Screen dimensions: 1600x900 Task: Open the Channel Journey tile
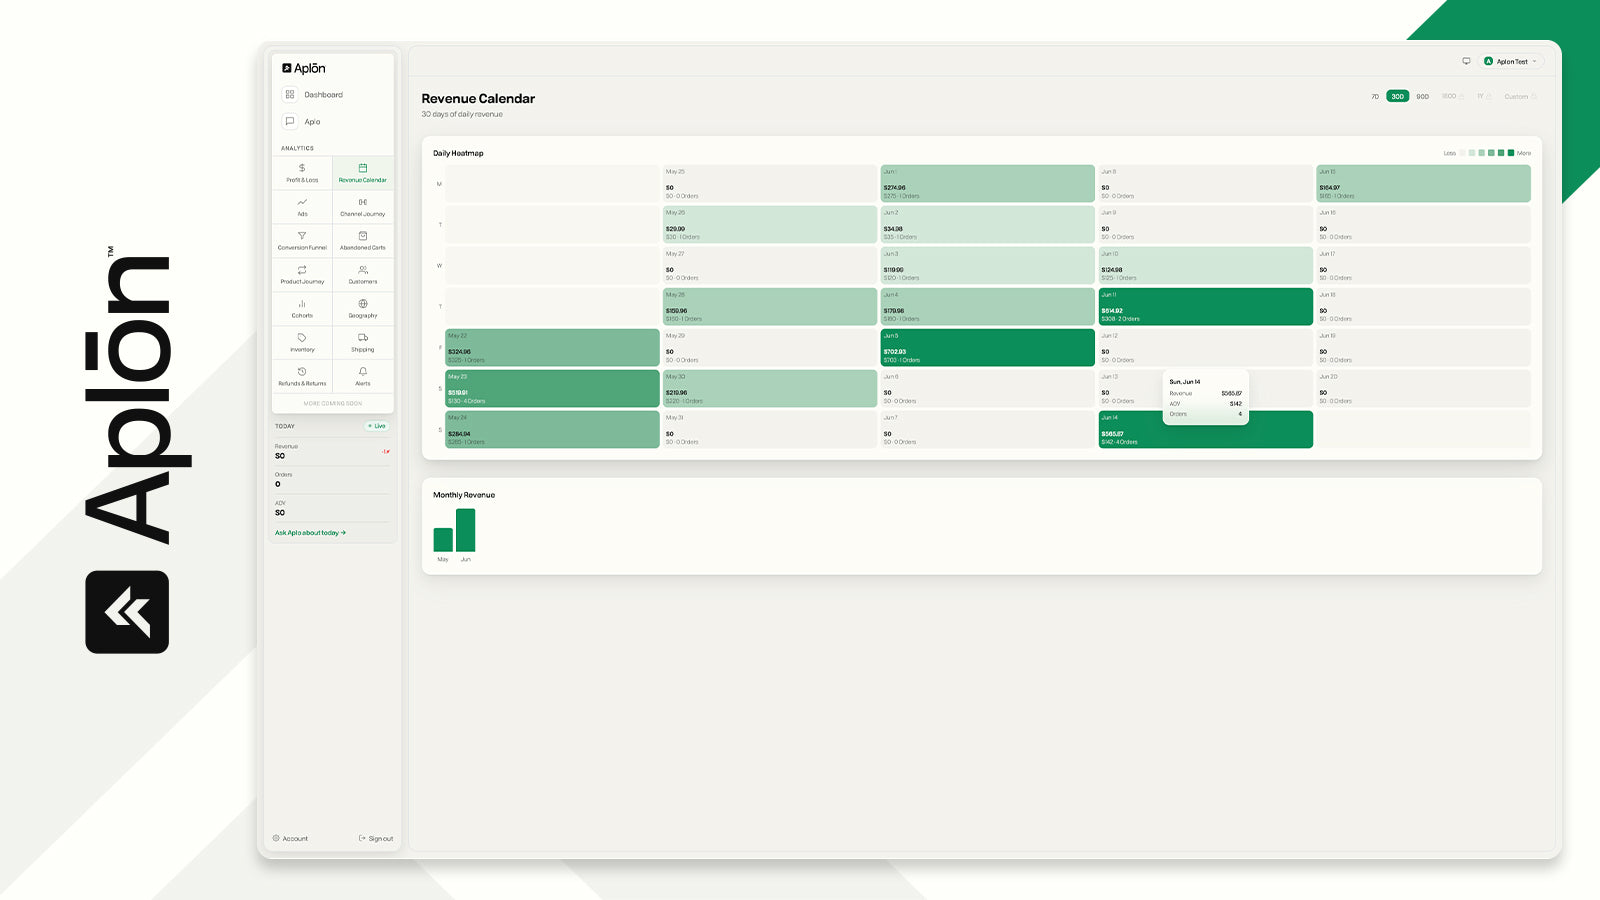click(363, 206)
